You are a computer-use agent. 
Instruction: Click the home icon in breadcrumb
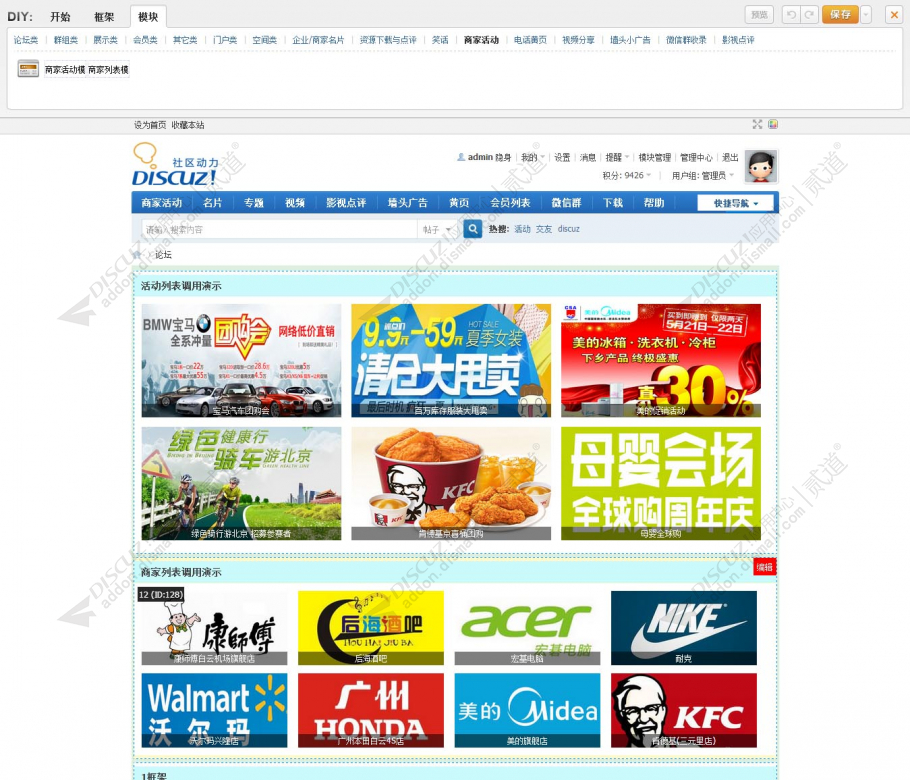coord(137,254)
